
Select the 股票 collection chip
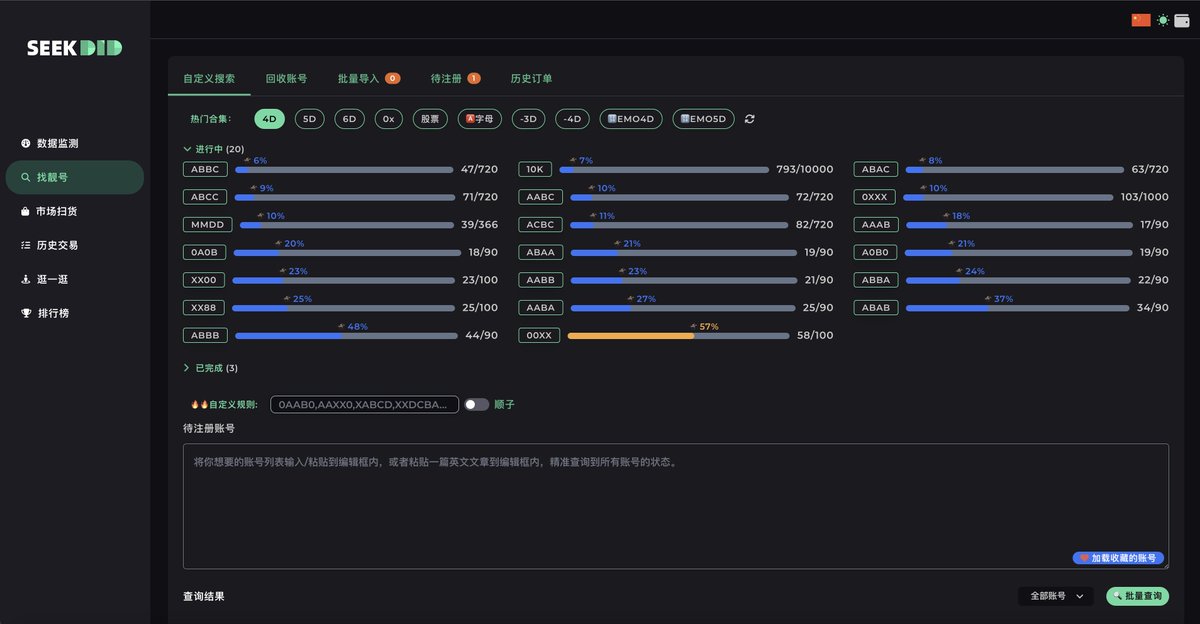click(430, 119)
